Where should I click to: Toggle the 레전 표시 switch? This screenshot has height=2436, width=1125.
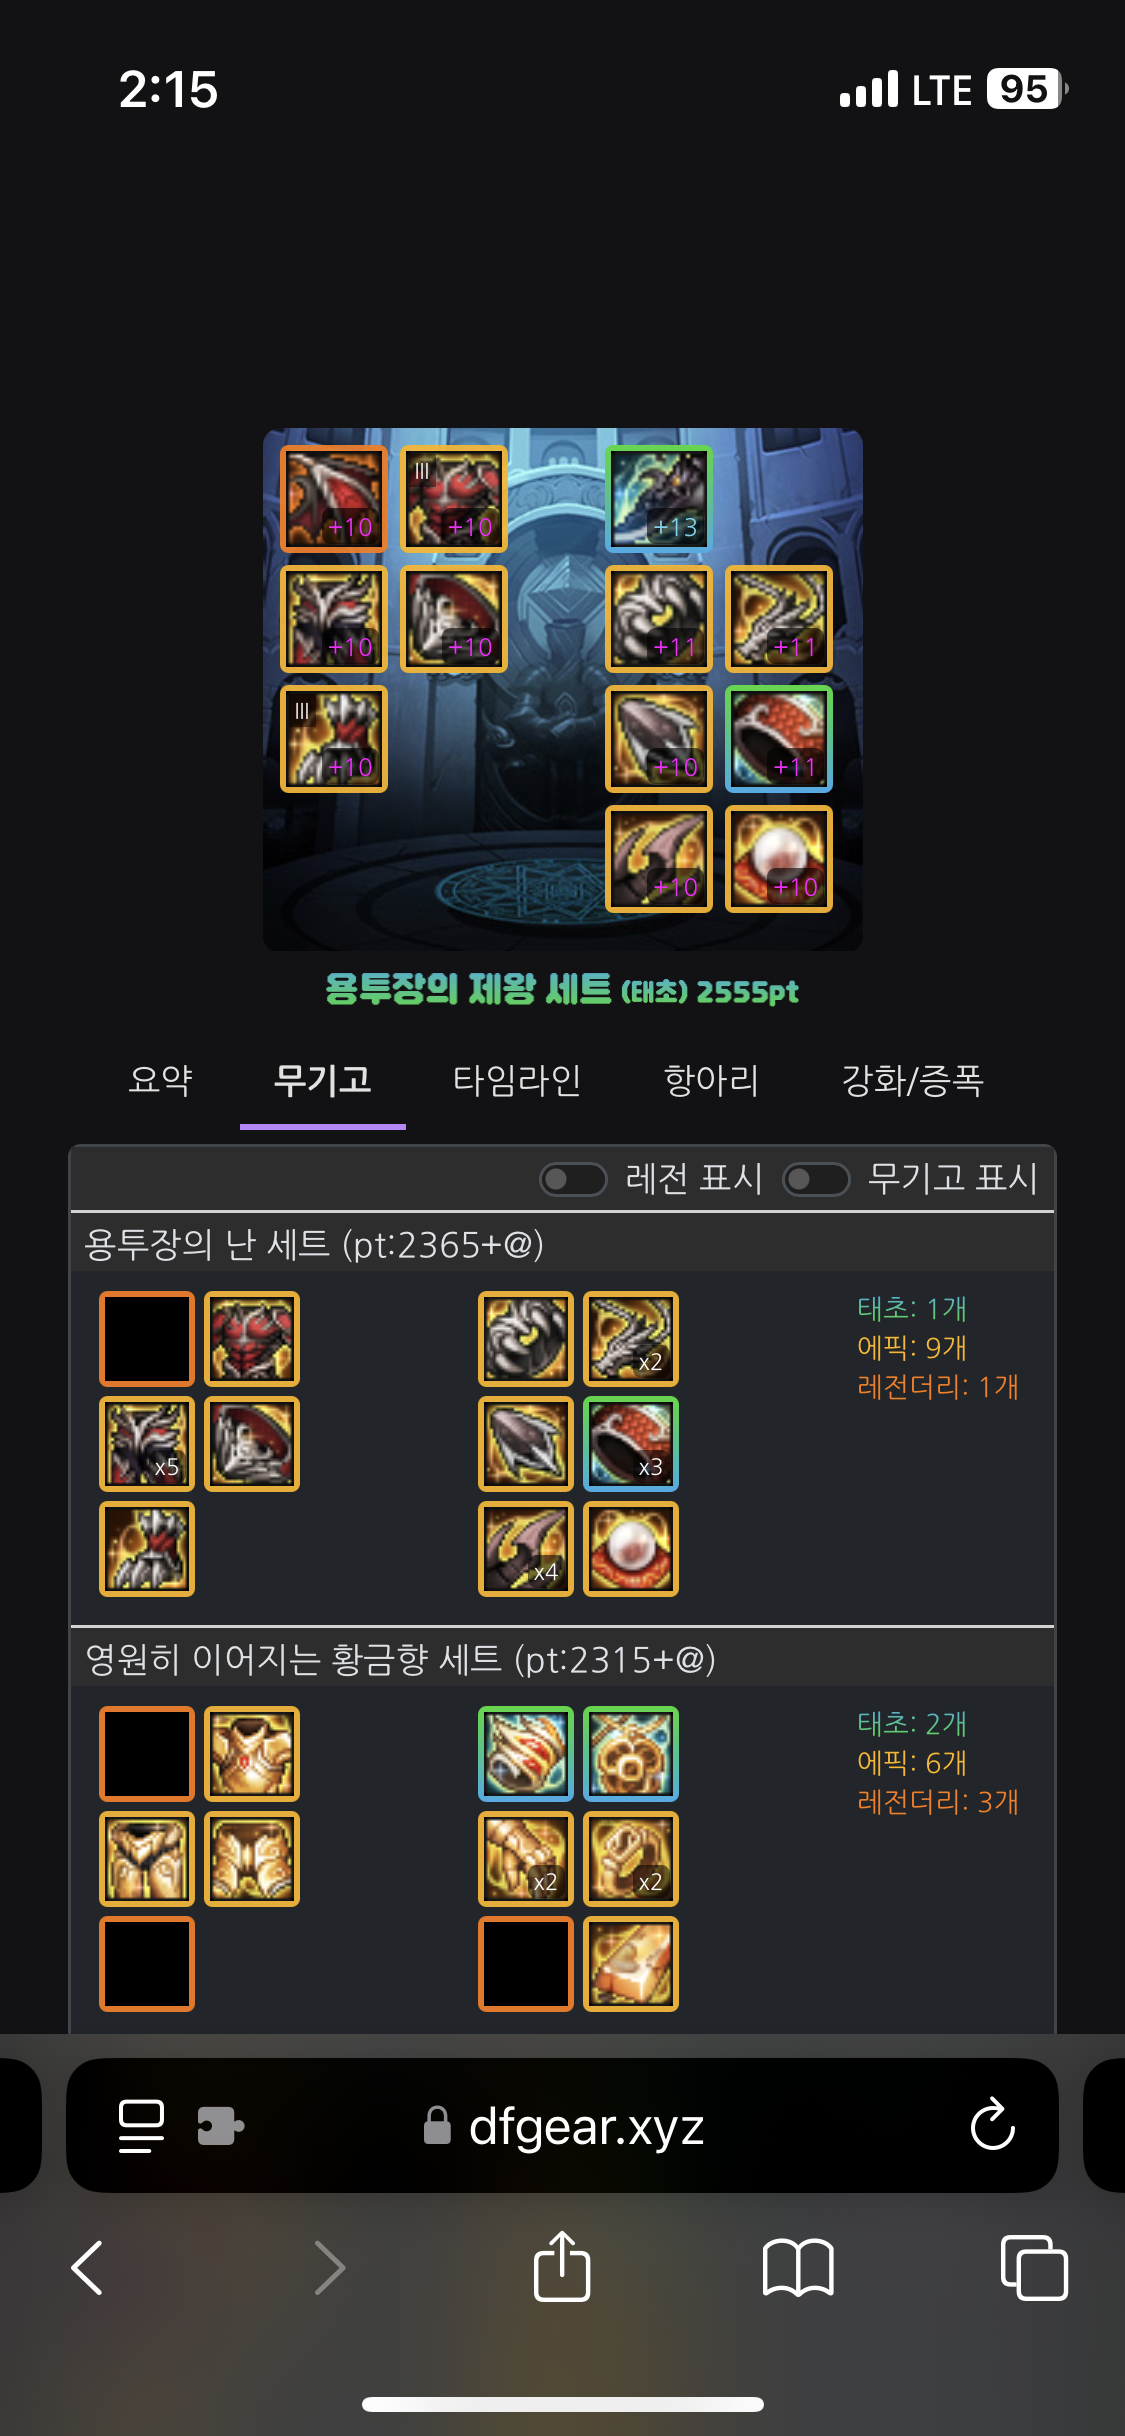(x=573, y=1179)
